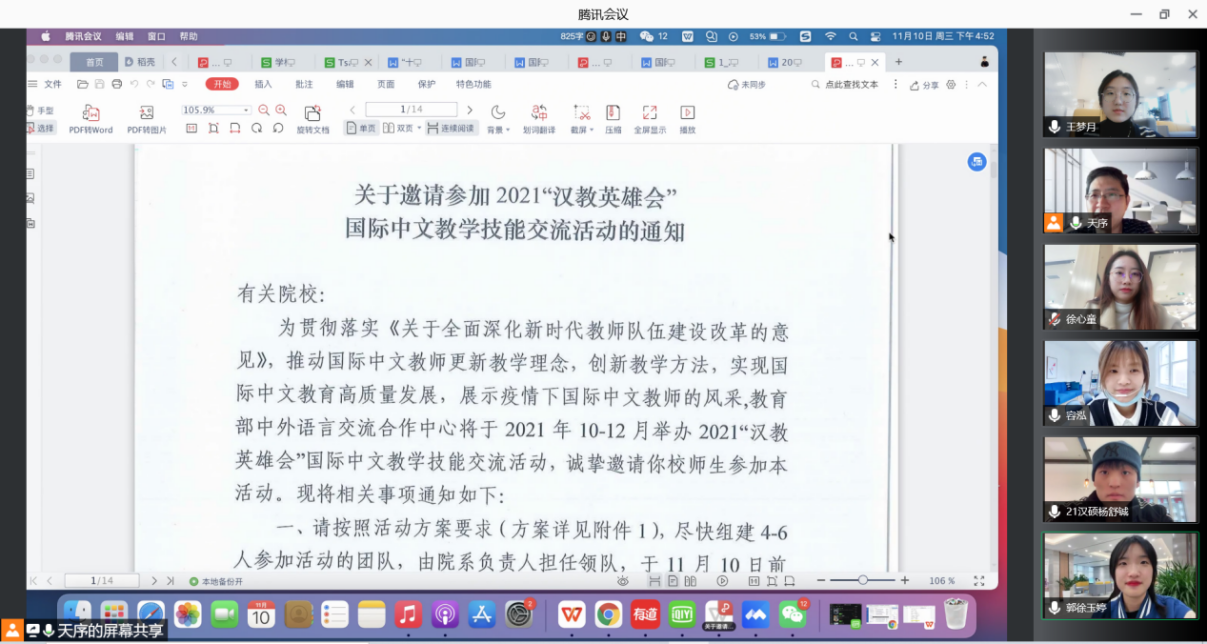Switch to the 插入 ribbon tab
The height and width of the screenshot is (644, 1207).
(262, 84)
